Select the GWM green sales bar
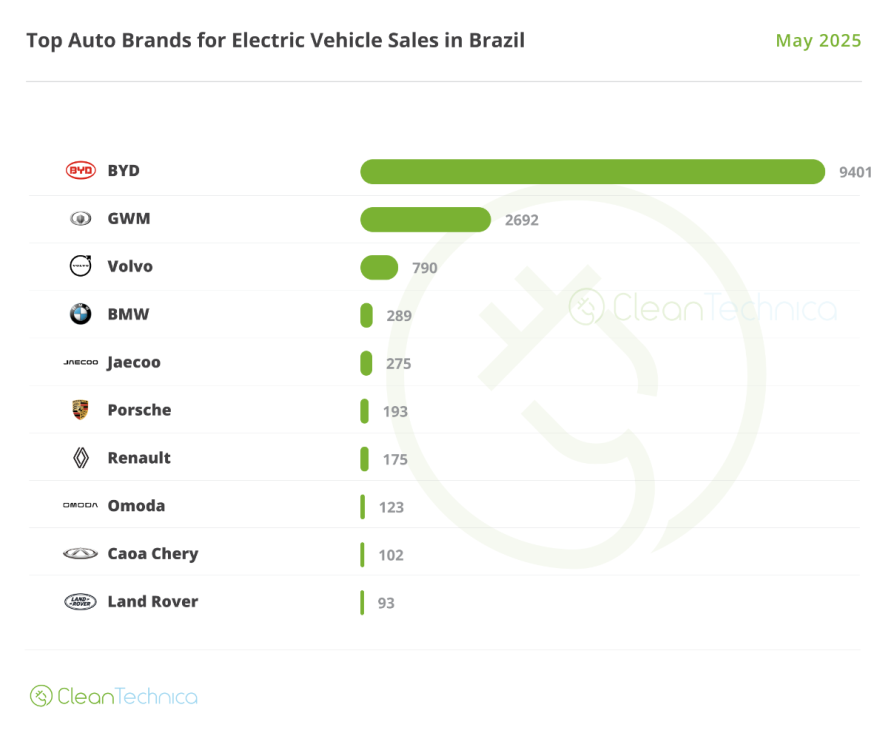 click(425, 219)
